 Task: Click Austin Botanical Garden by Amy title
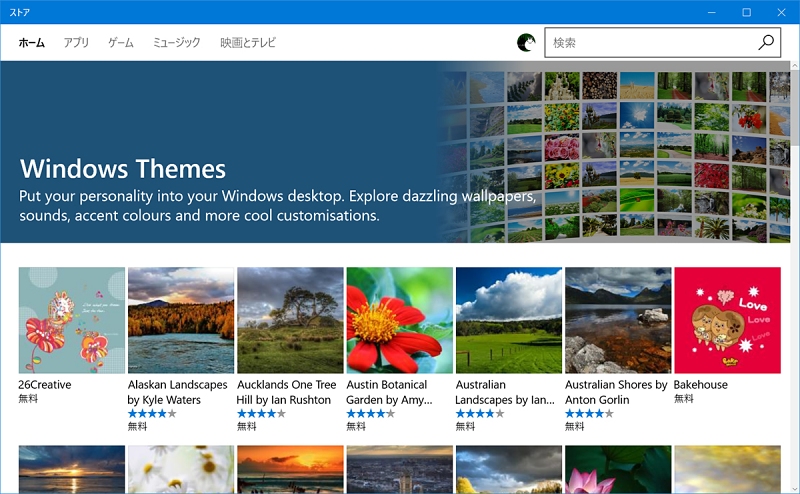(x=389, y=392)
